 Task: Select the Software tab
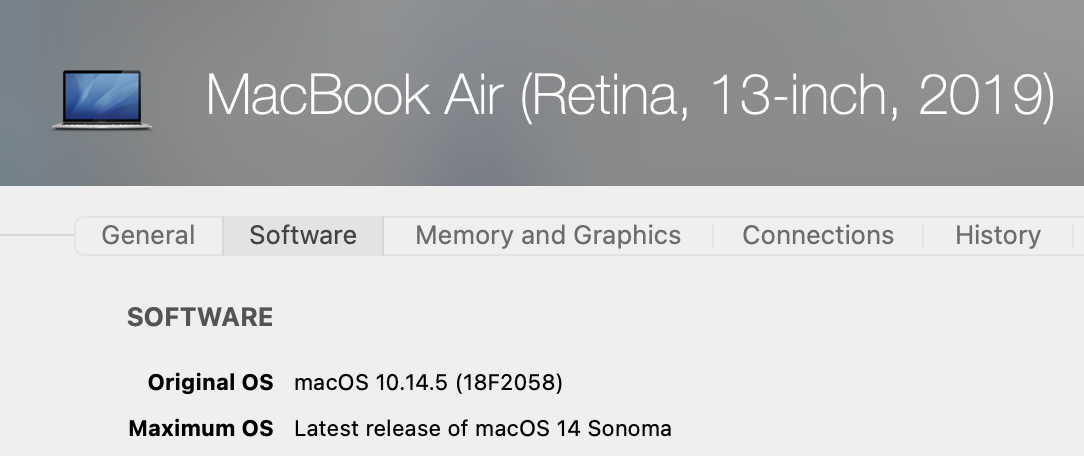click(303, 236)
